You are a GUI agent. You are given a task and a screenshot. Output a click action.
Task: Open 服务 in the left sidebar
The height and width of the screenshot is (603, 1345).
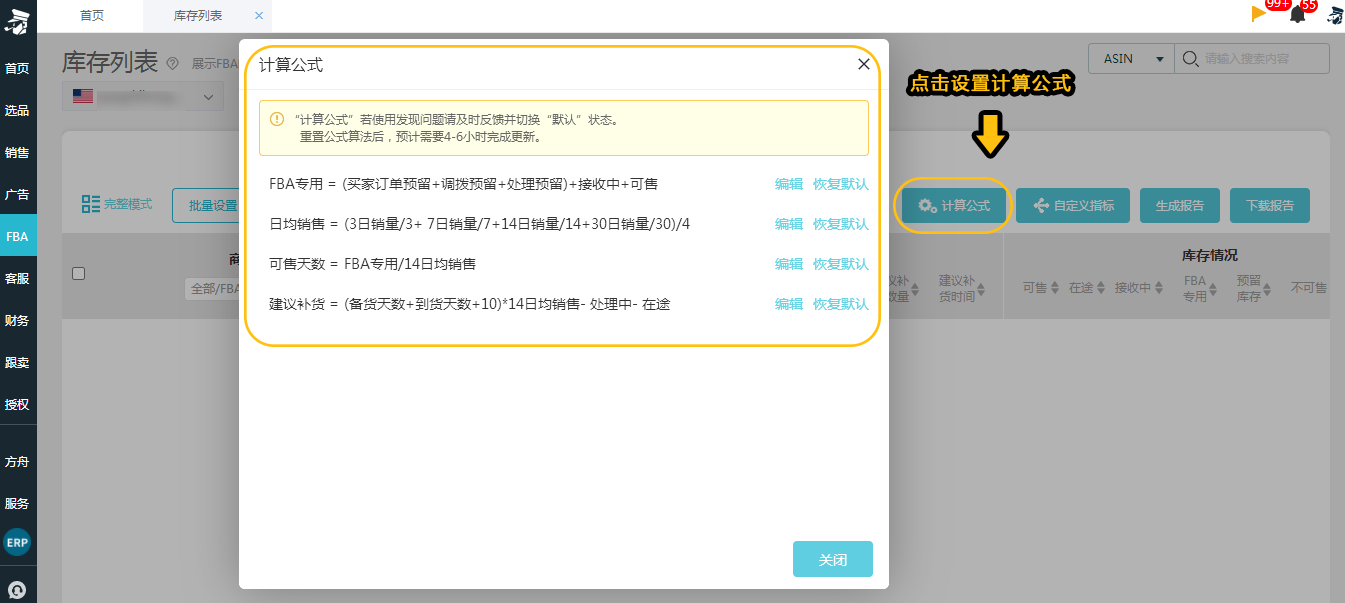coord(18,504)
